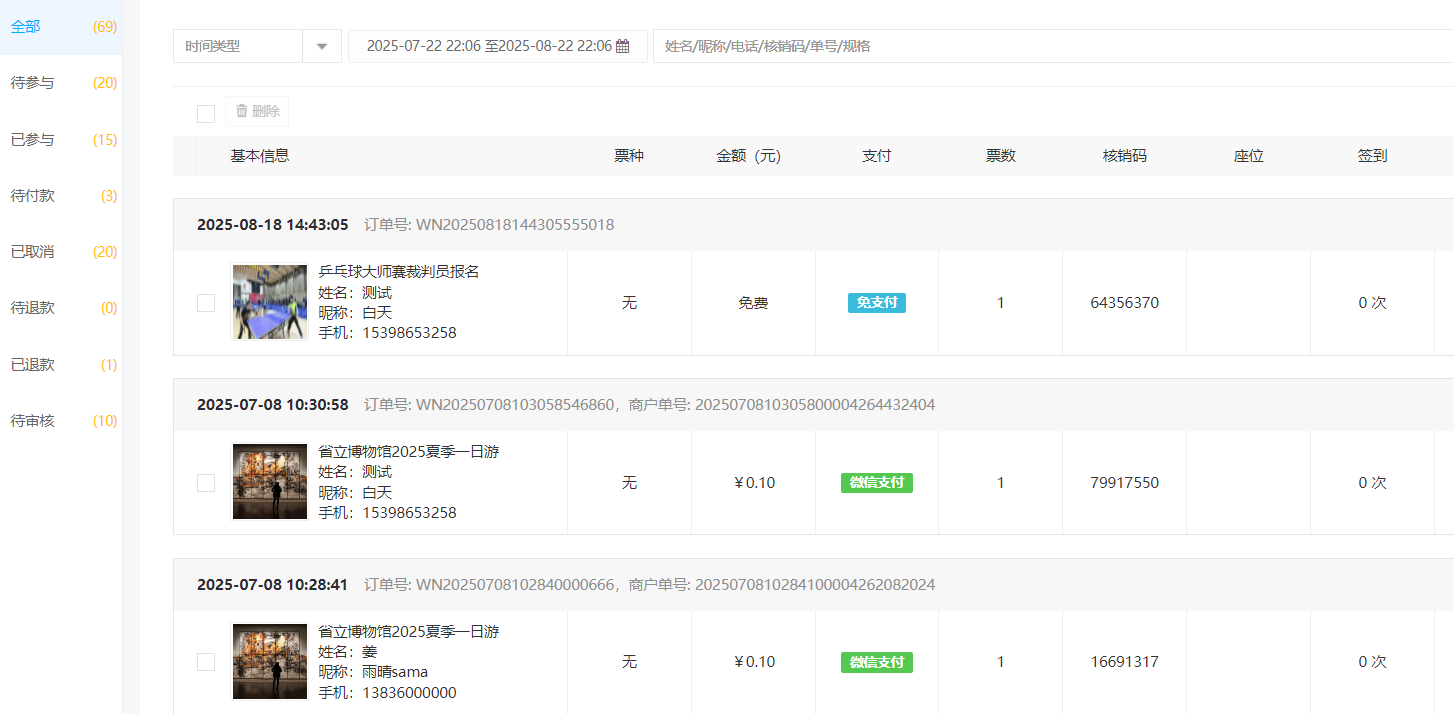
Task: Click order timestamp 2025-07-08 10:28:41
Action: coord(273,585)
